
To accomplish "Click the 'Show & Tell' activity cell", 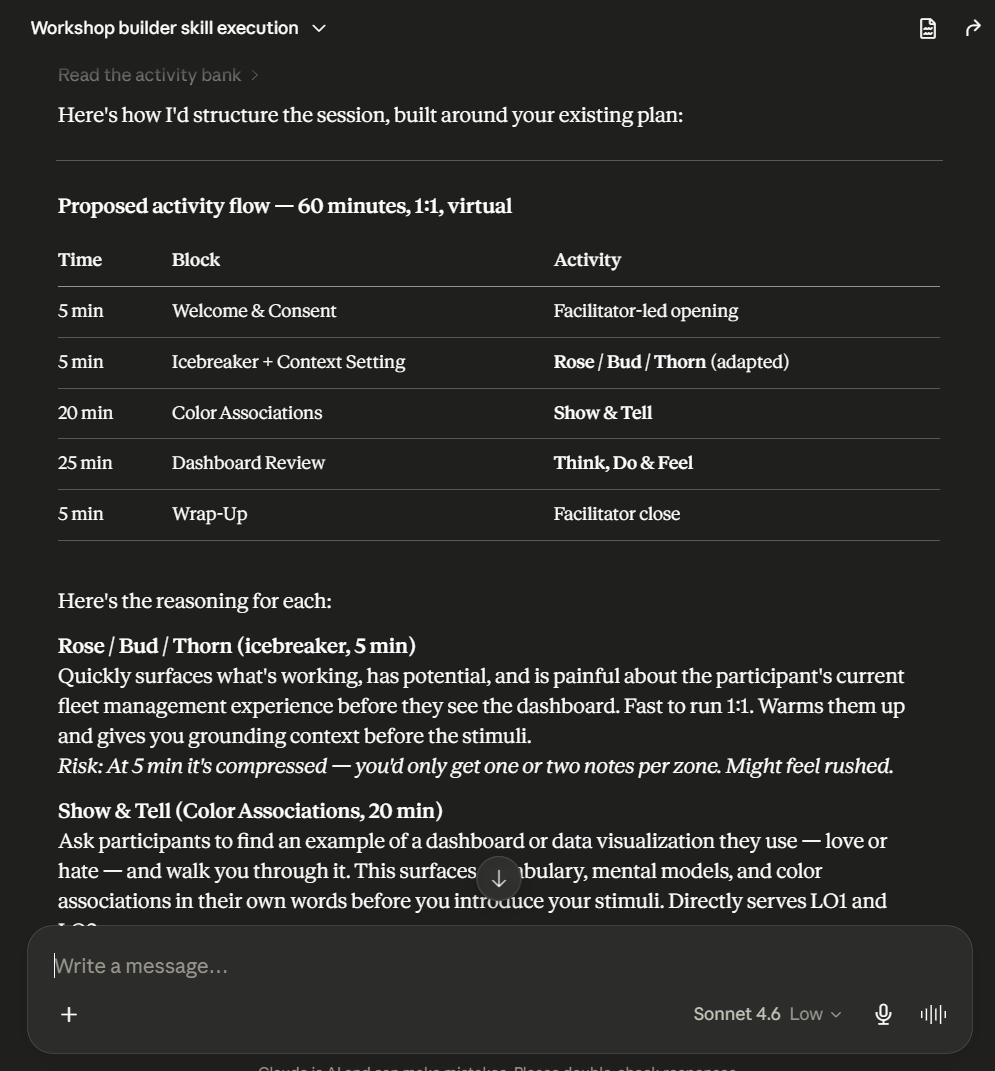I will pyautogui.click(x=603, y=413).
